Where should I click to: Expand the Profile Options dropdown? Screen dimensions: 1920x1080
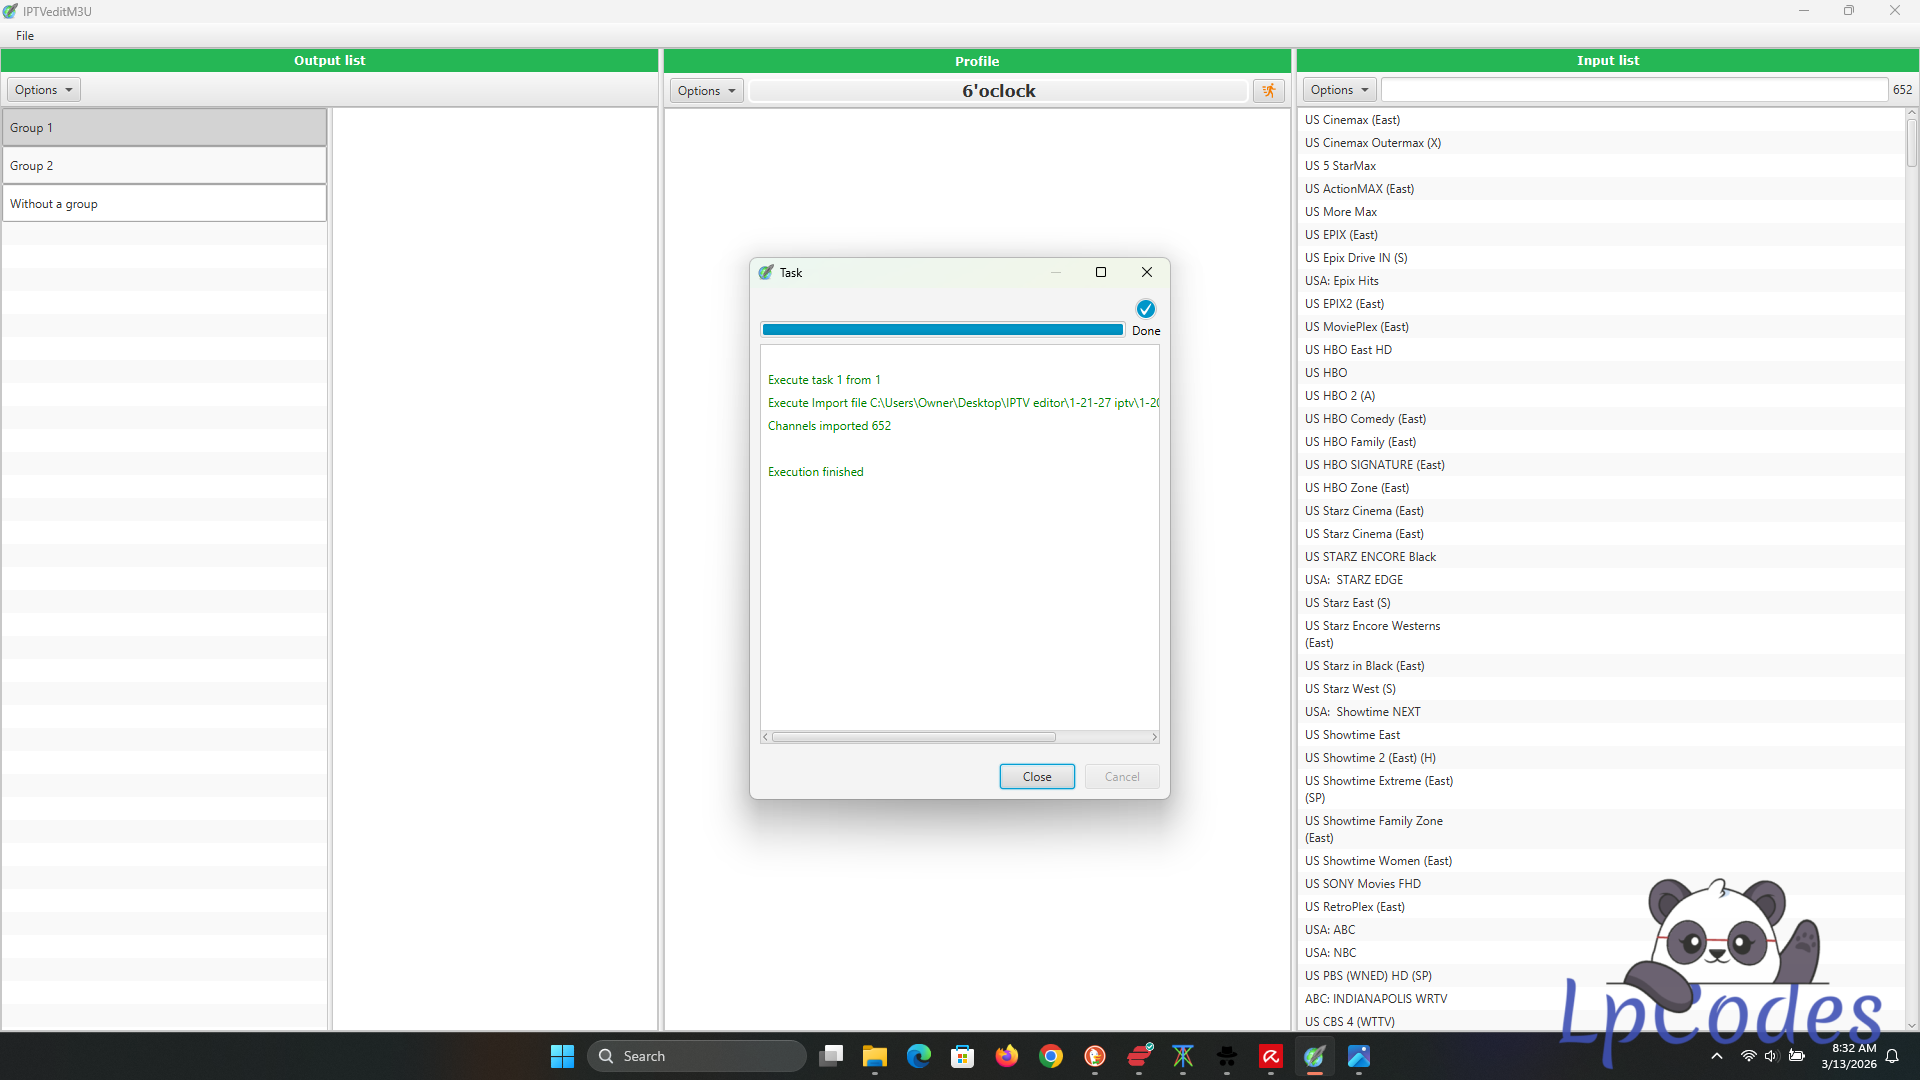click(x=707, y=91)
